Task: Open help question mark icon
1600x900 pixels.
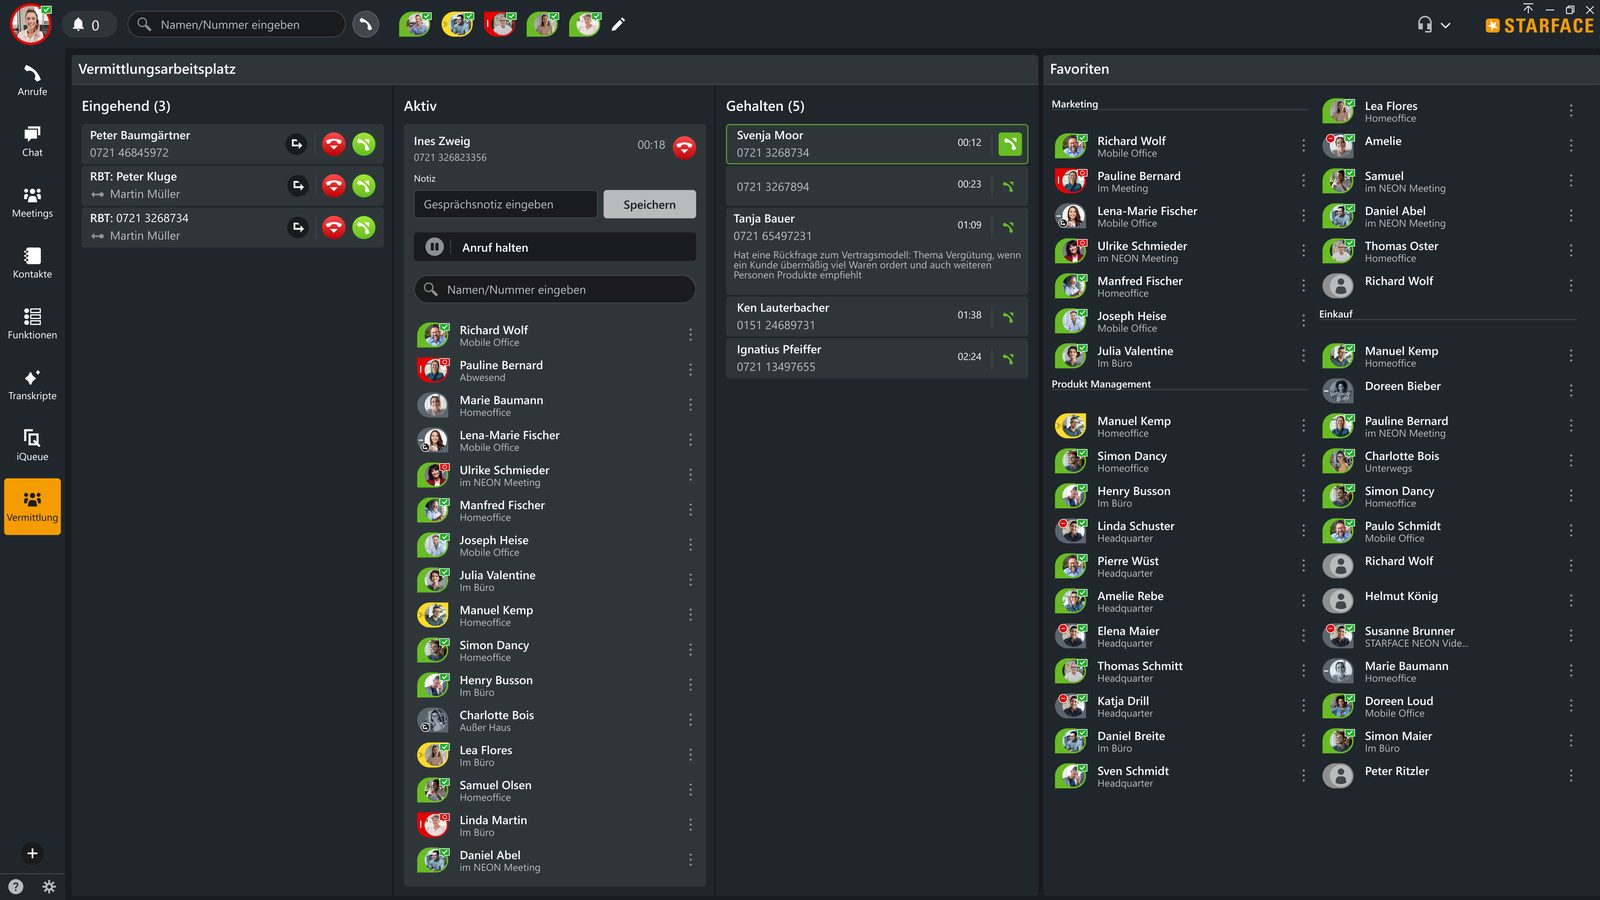Action: pos(15,886)
